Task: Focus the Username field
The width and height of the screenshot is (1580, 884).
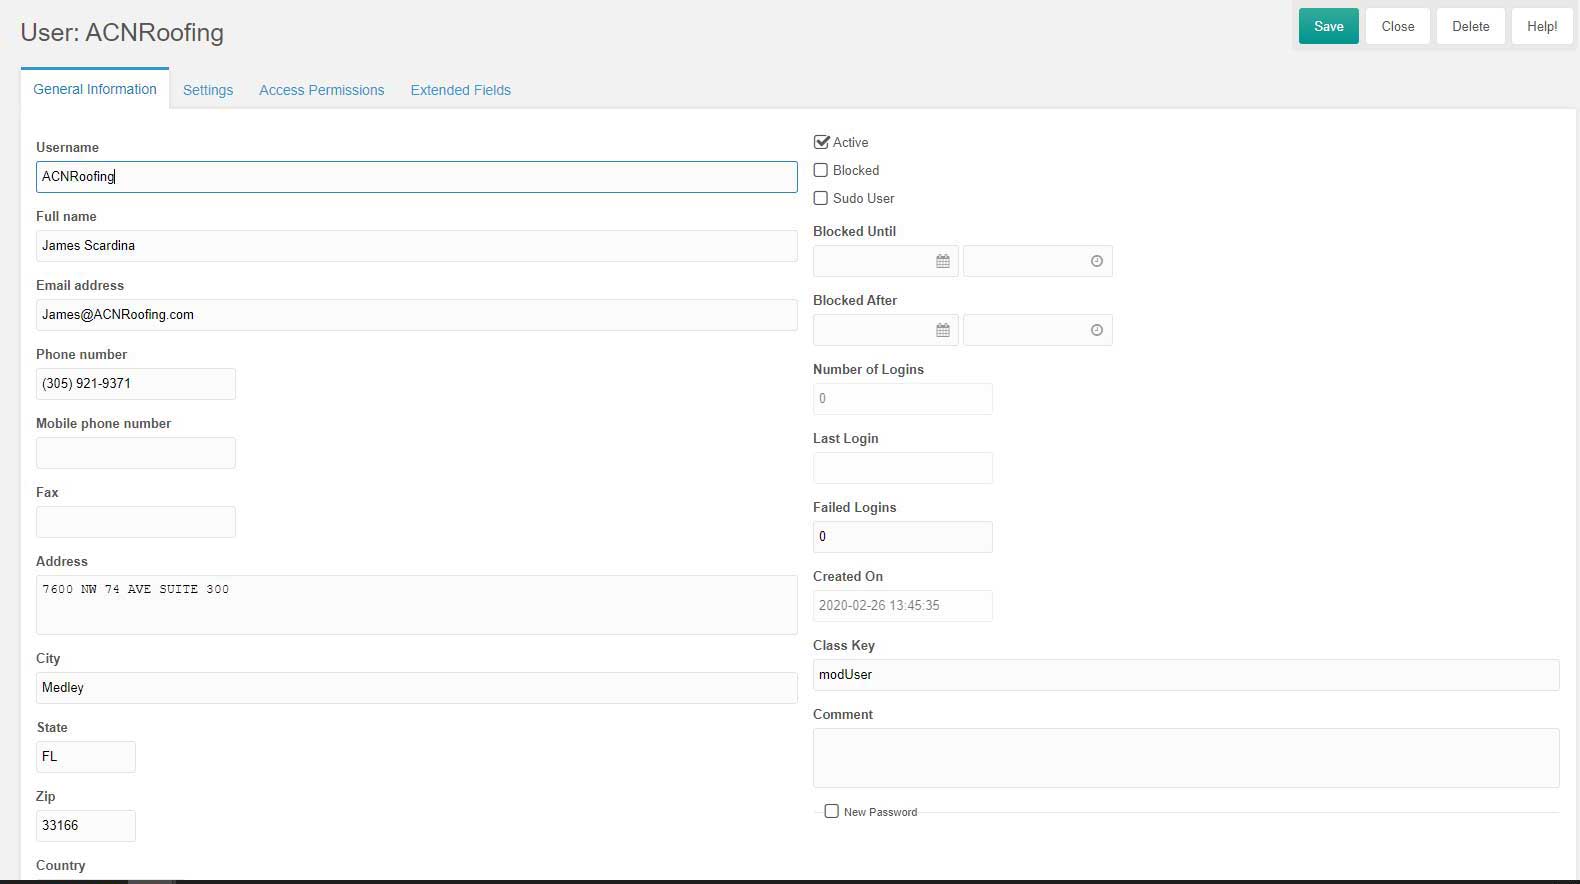Action: click(x=416, y=177)
